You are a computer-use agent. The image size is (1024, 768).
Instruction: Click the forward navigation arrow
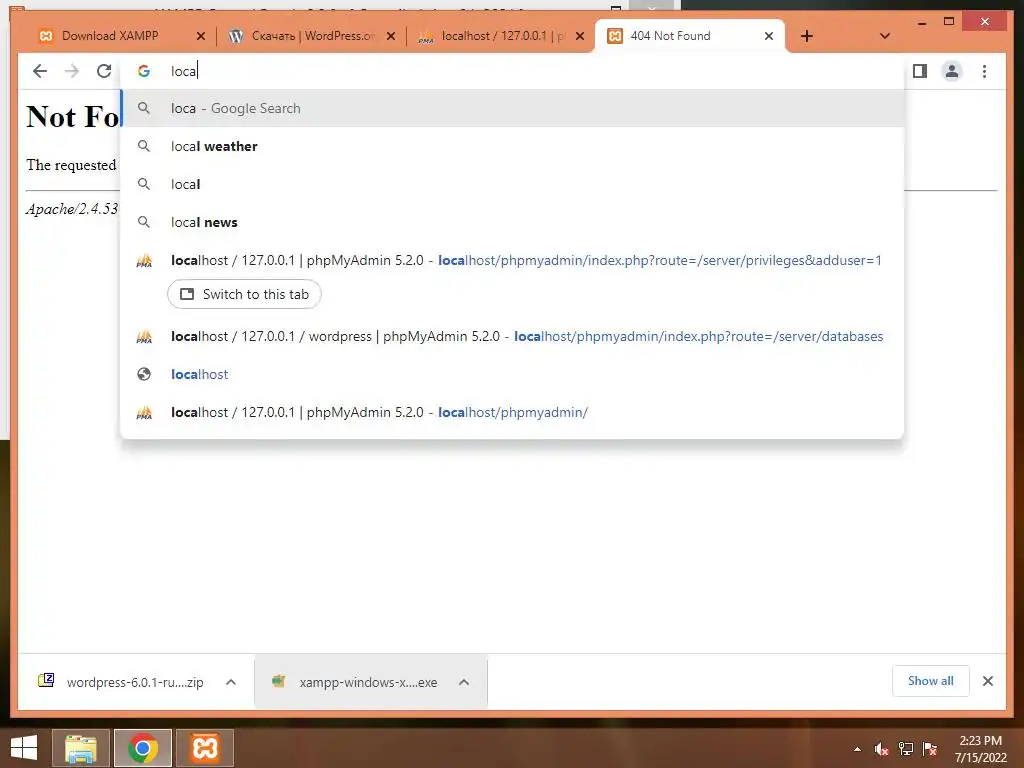72,71
